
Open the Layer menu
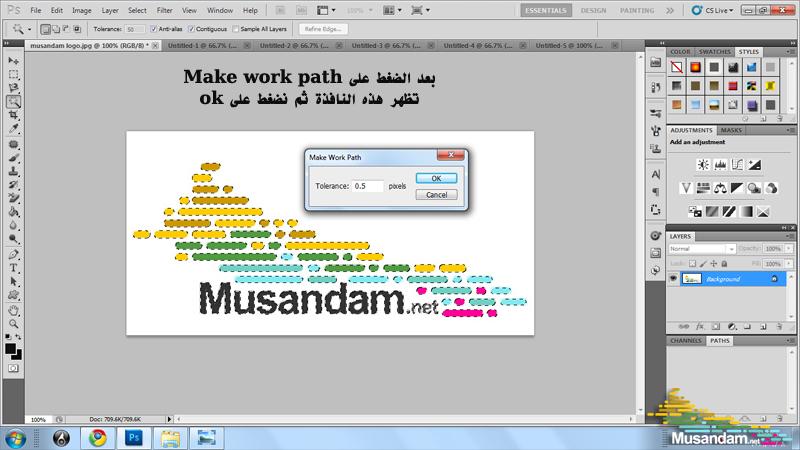point(110,10)
